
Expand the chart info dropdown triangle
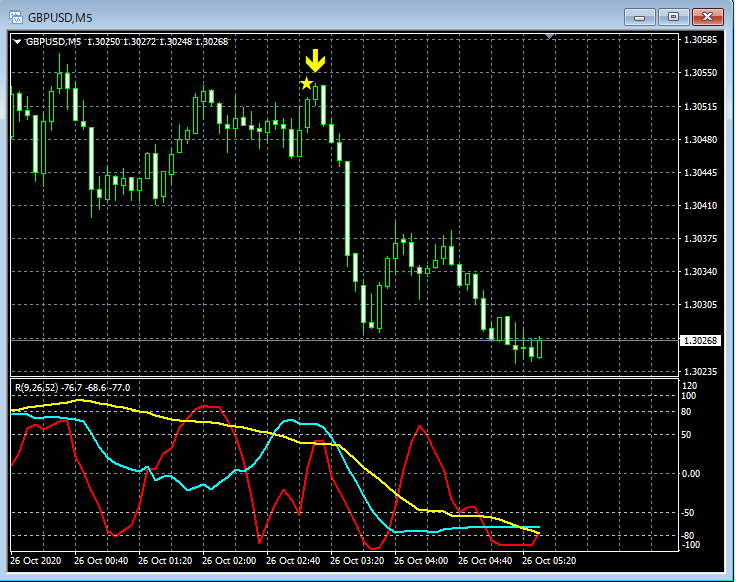(x=17, y=42)
